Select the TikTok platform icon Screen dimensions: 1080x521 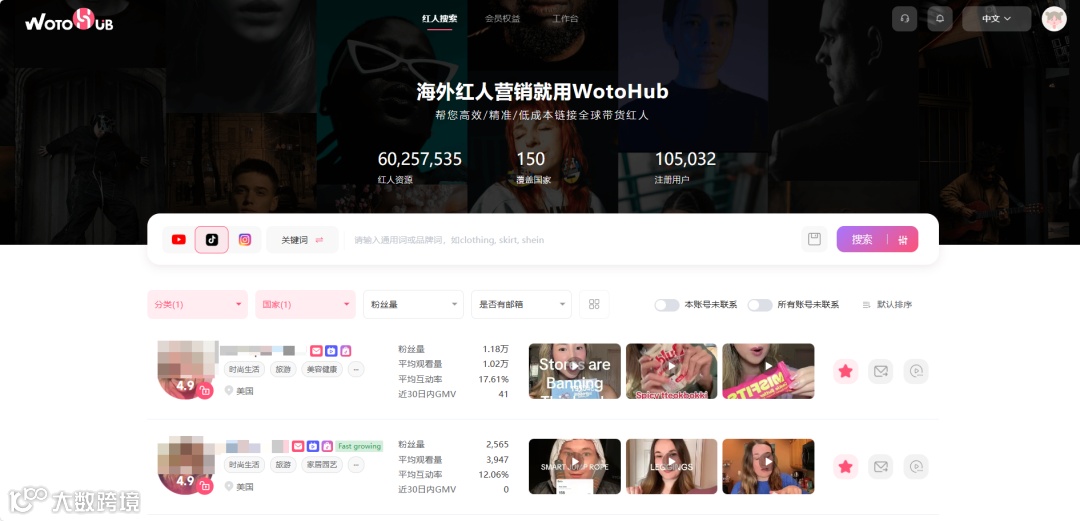pyautogui.click(x=211, y=240)
